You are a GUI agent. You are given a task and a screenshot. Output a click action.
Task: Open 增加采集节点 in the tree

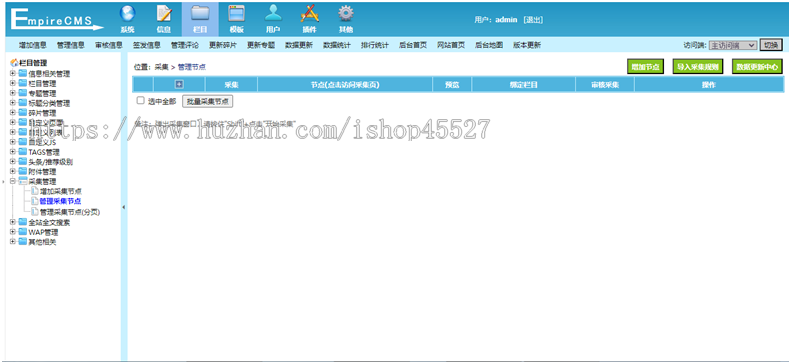[x=61, y=192]
